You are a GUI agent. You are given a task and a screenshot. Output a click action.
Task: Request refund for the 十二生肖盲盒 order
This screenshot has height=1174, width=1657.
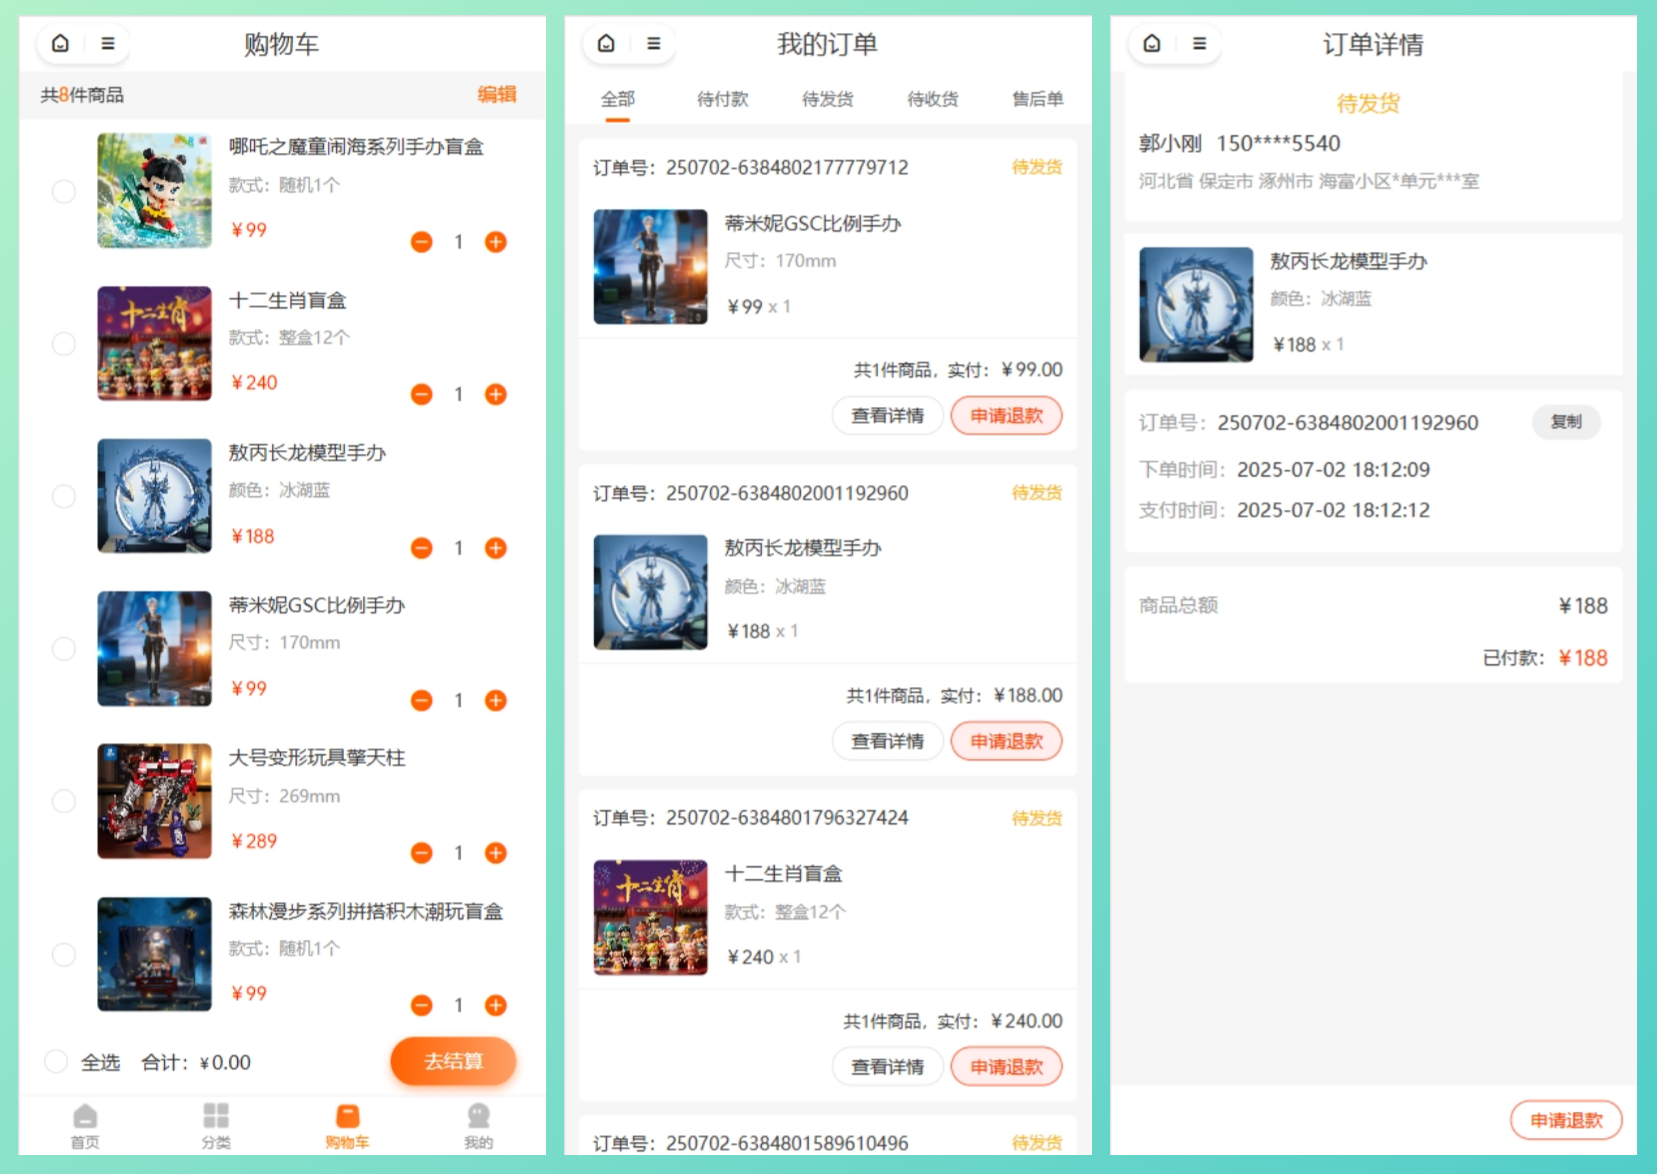(1006, 1067)
